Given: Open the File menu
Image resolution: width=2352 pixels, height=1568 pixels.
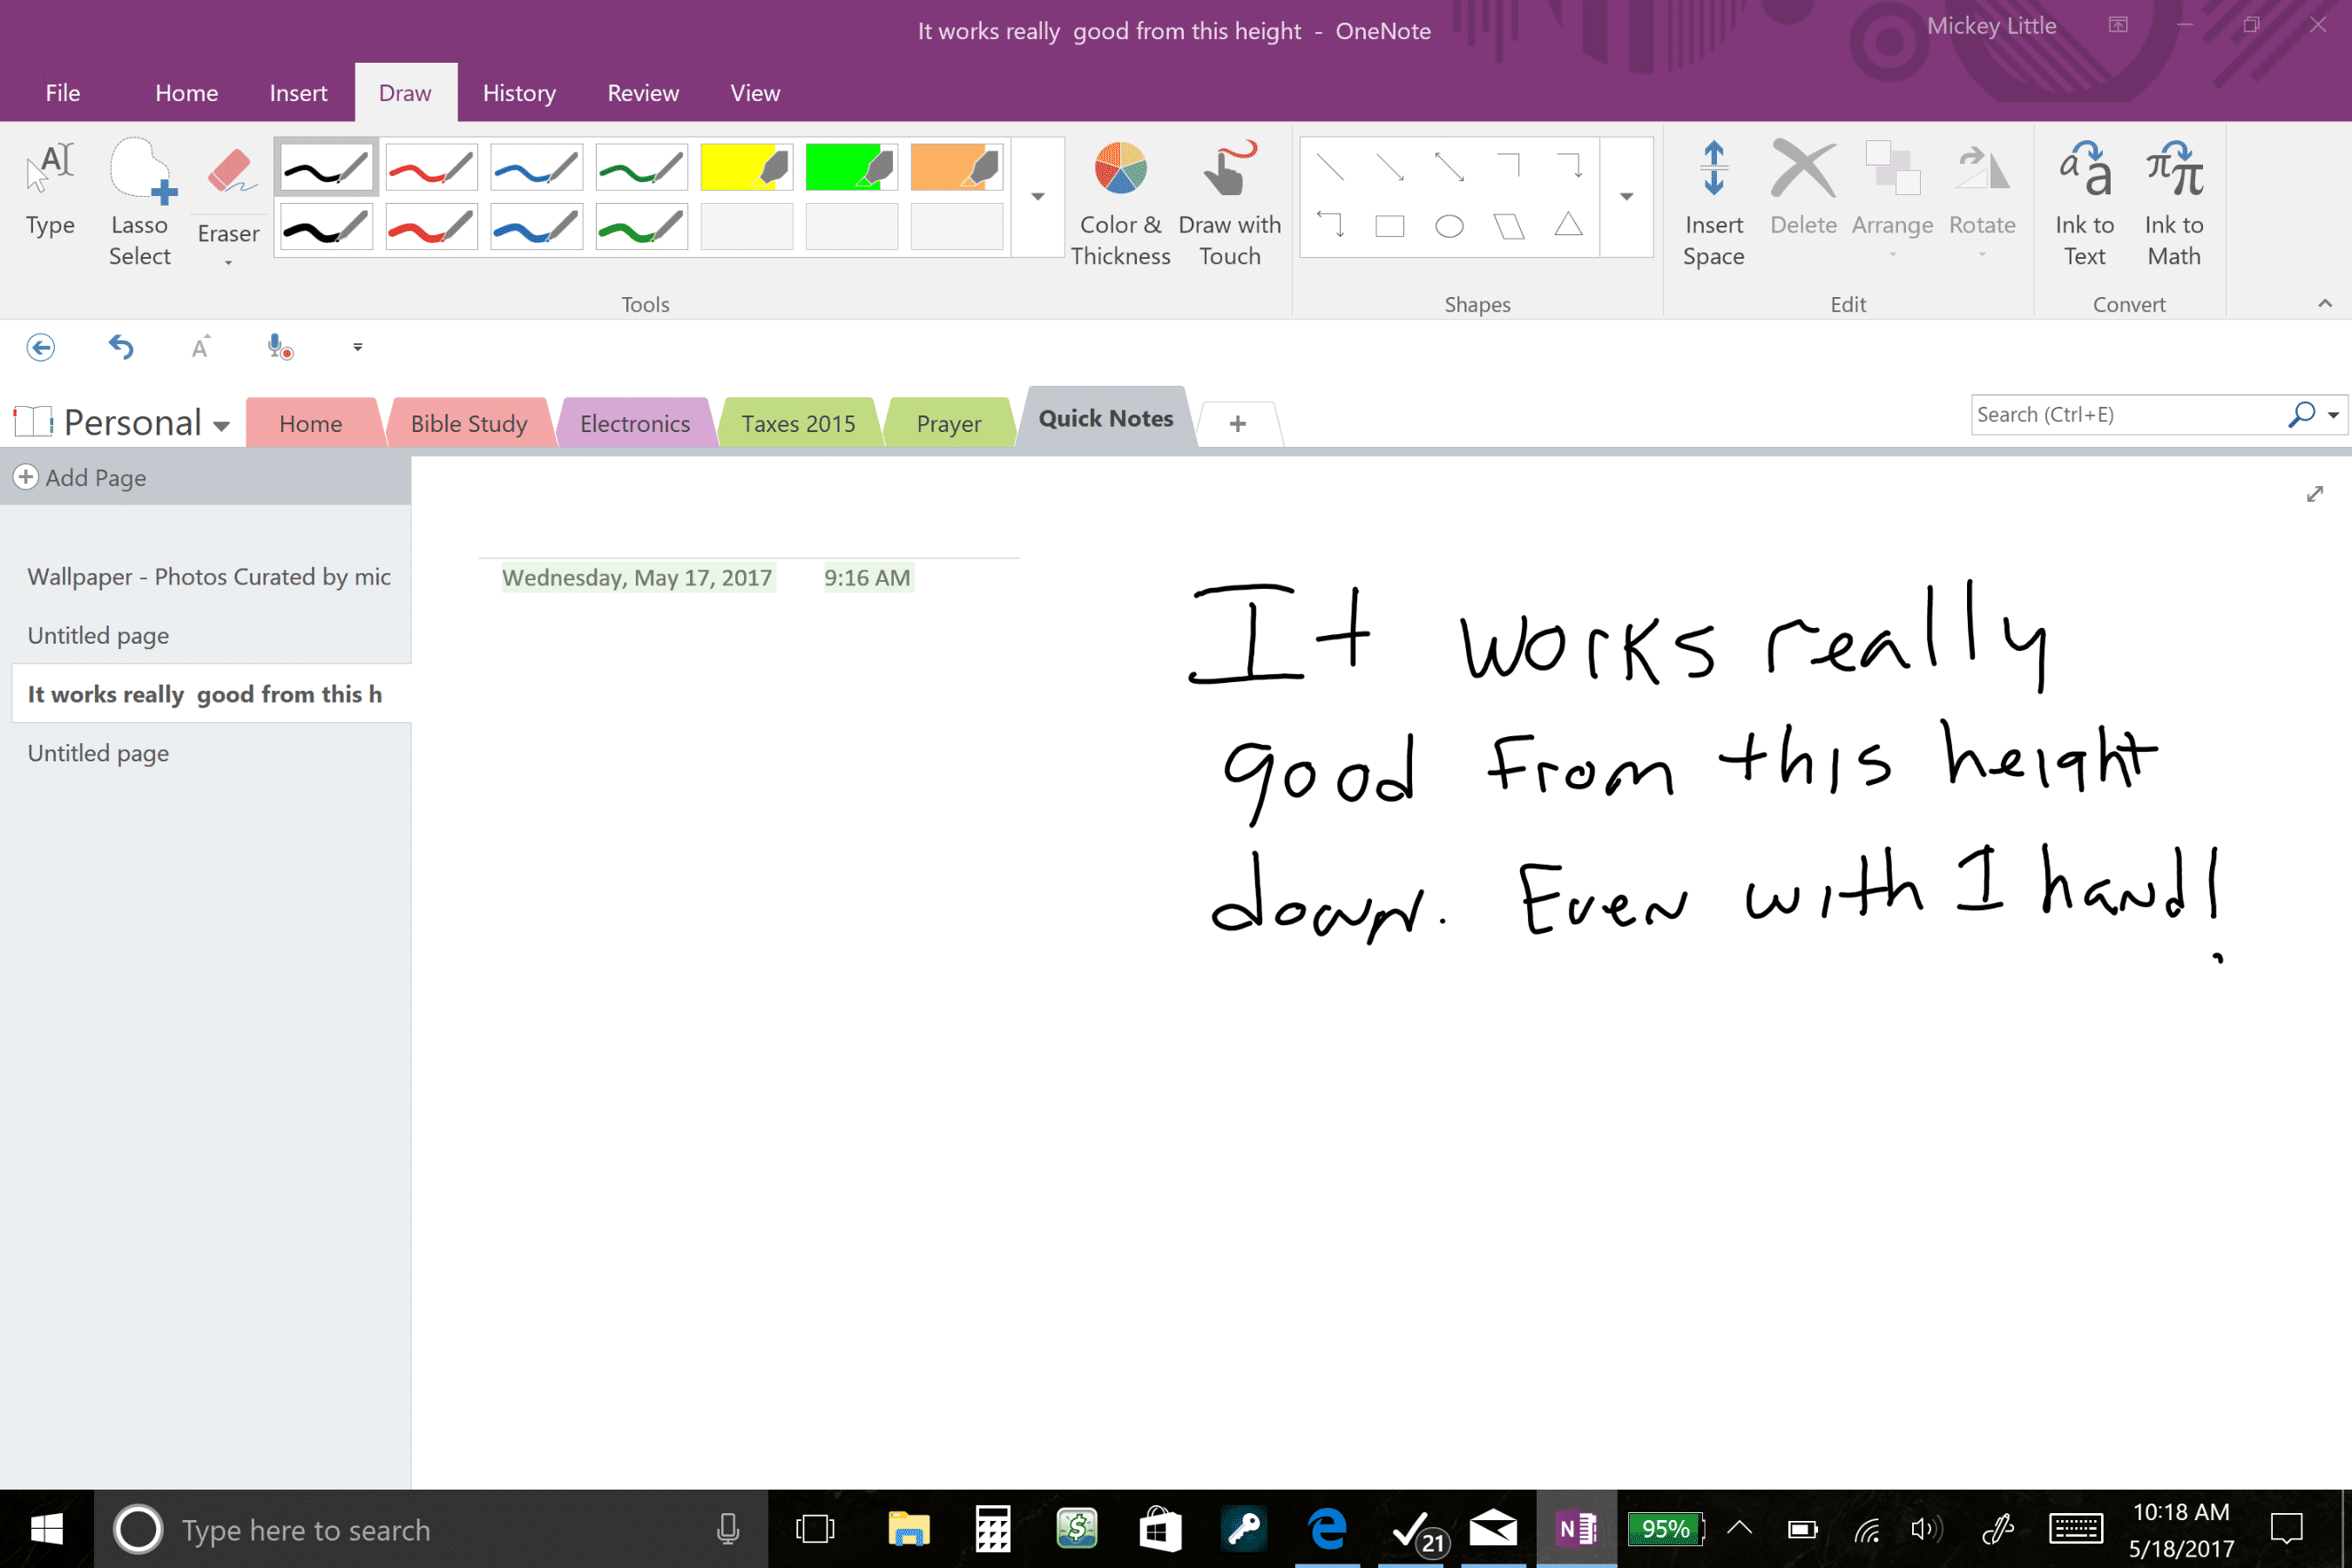Looking at the screenshot, I should pyautogui.click(x=62, y=93).
